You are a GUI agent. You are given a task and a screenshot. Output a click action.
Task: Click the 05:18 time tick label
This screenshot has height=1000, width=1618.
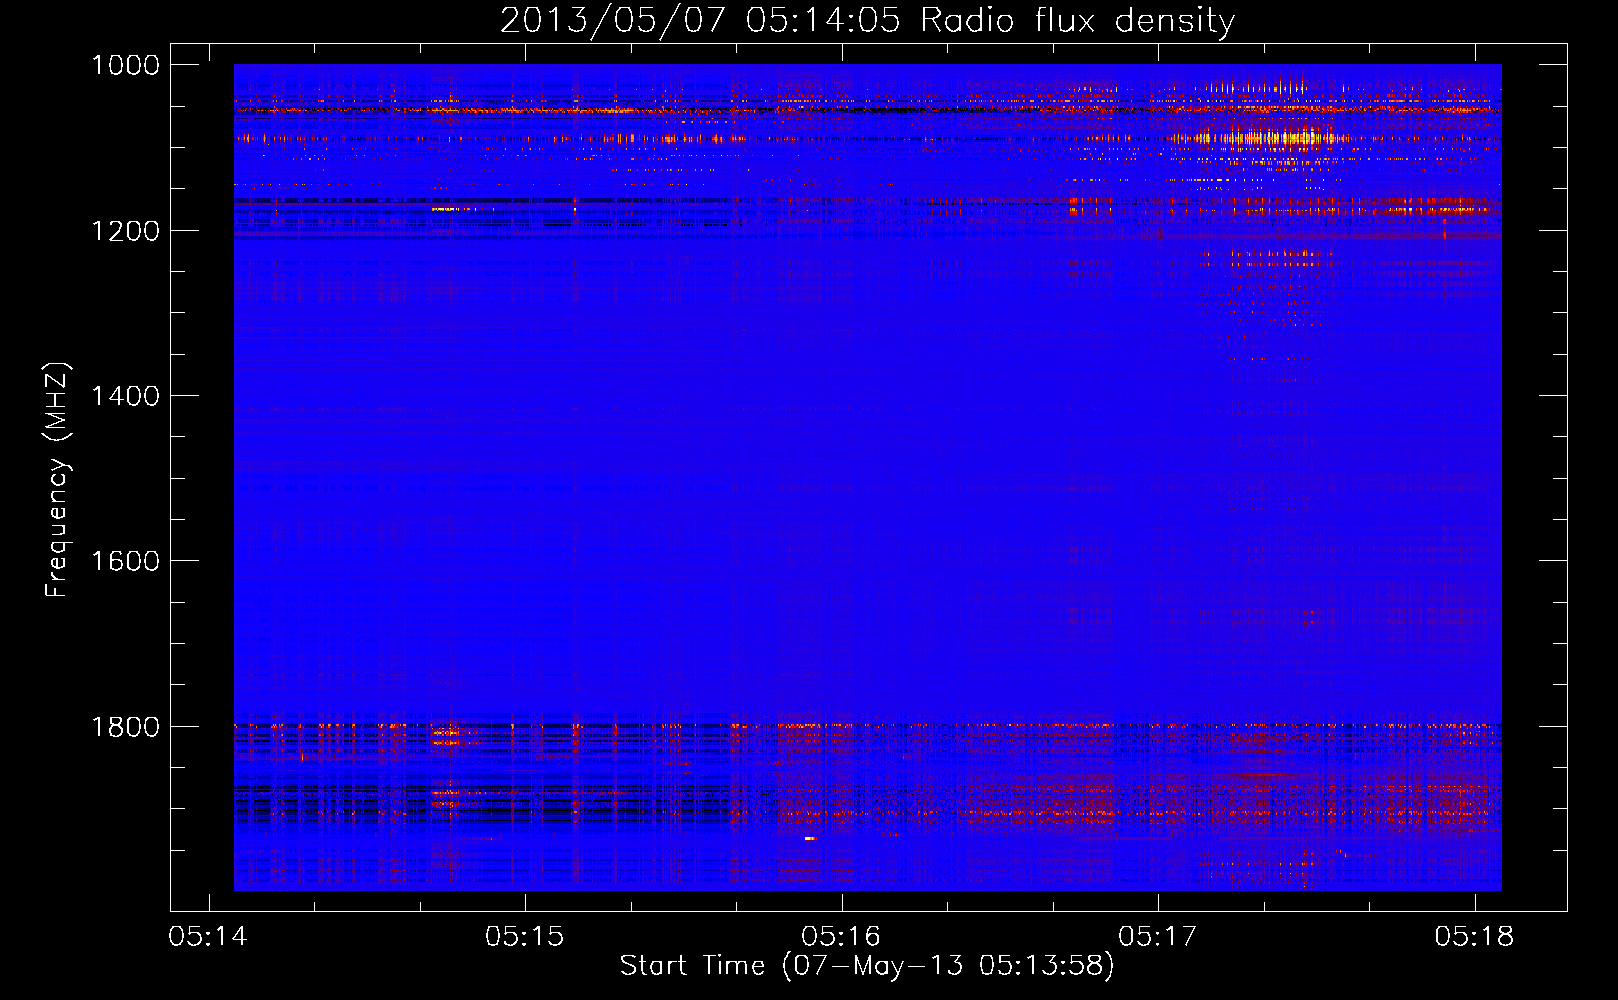tap(1474, 937)
